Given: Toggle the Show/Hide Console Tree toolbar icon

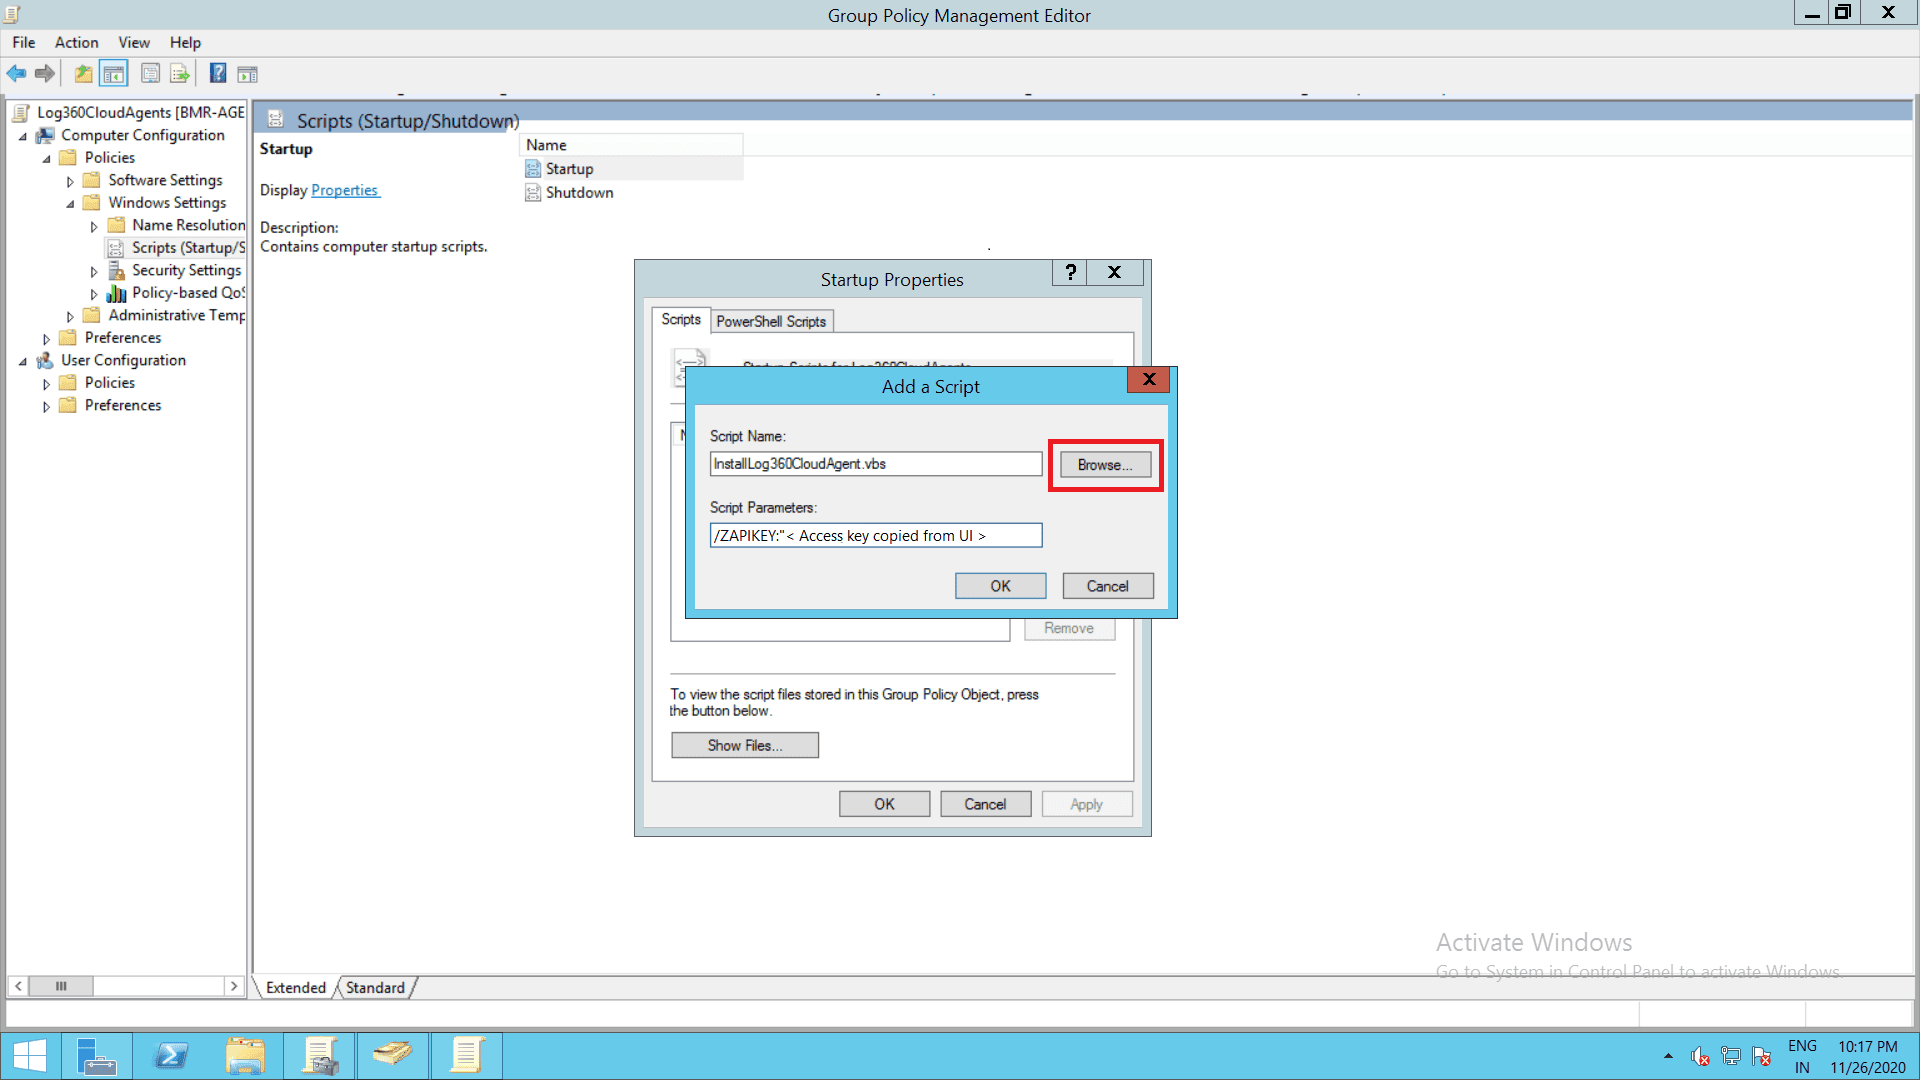Looking at the screenshot, I should click(x=114, y=73).
